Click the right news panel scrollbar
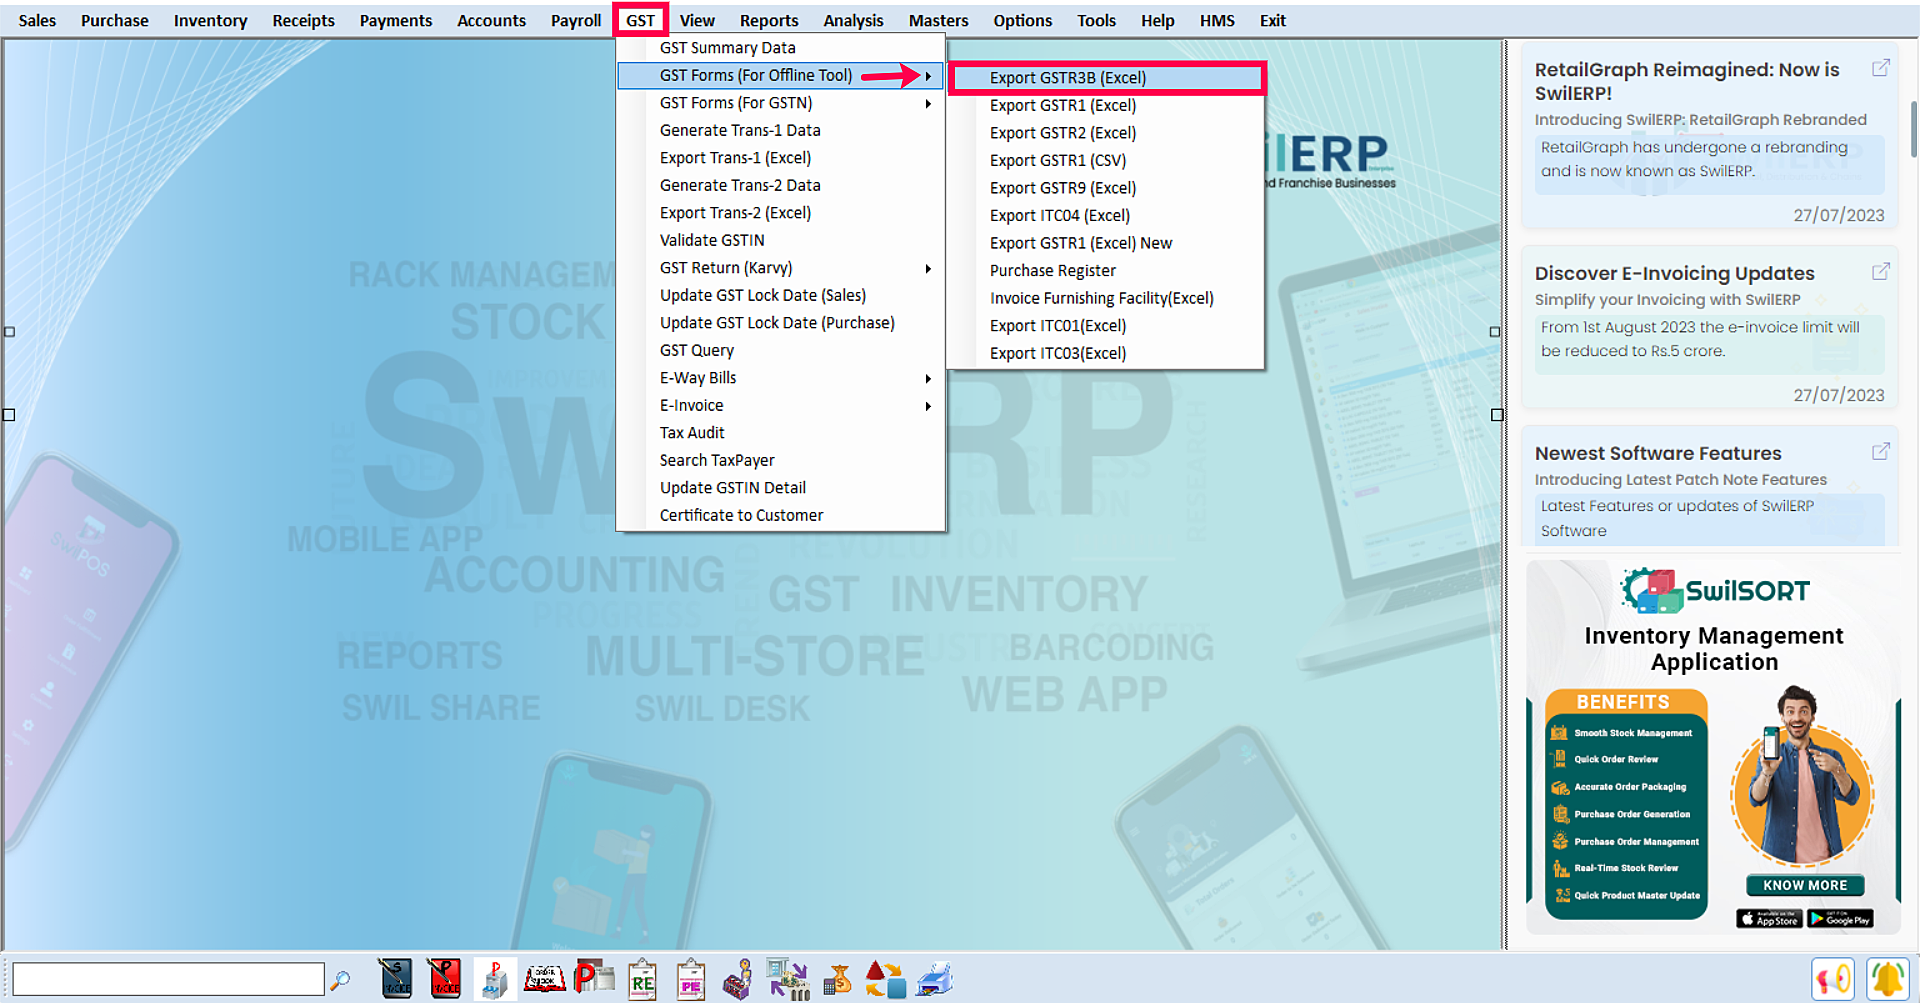Viewport: 1920px width, 1003px height. click(x=1914, y=128)
